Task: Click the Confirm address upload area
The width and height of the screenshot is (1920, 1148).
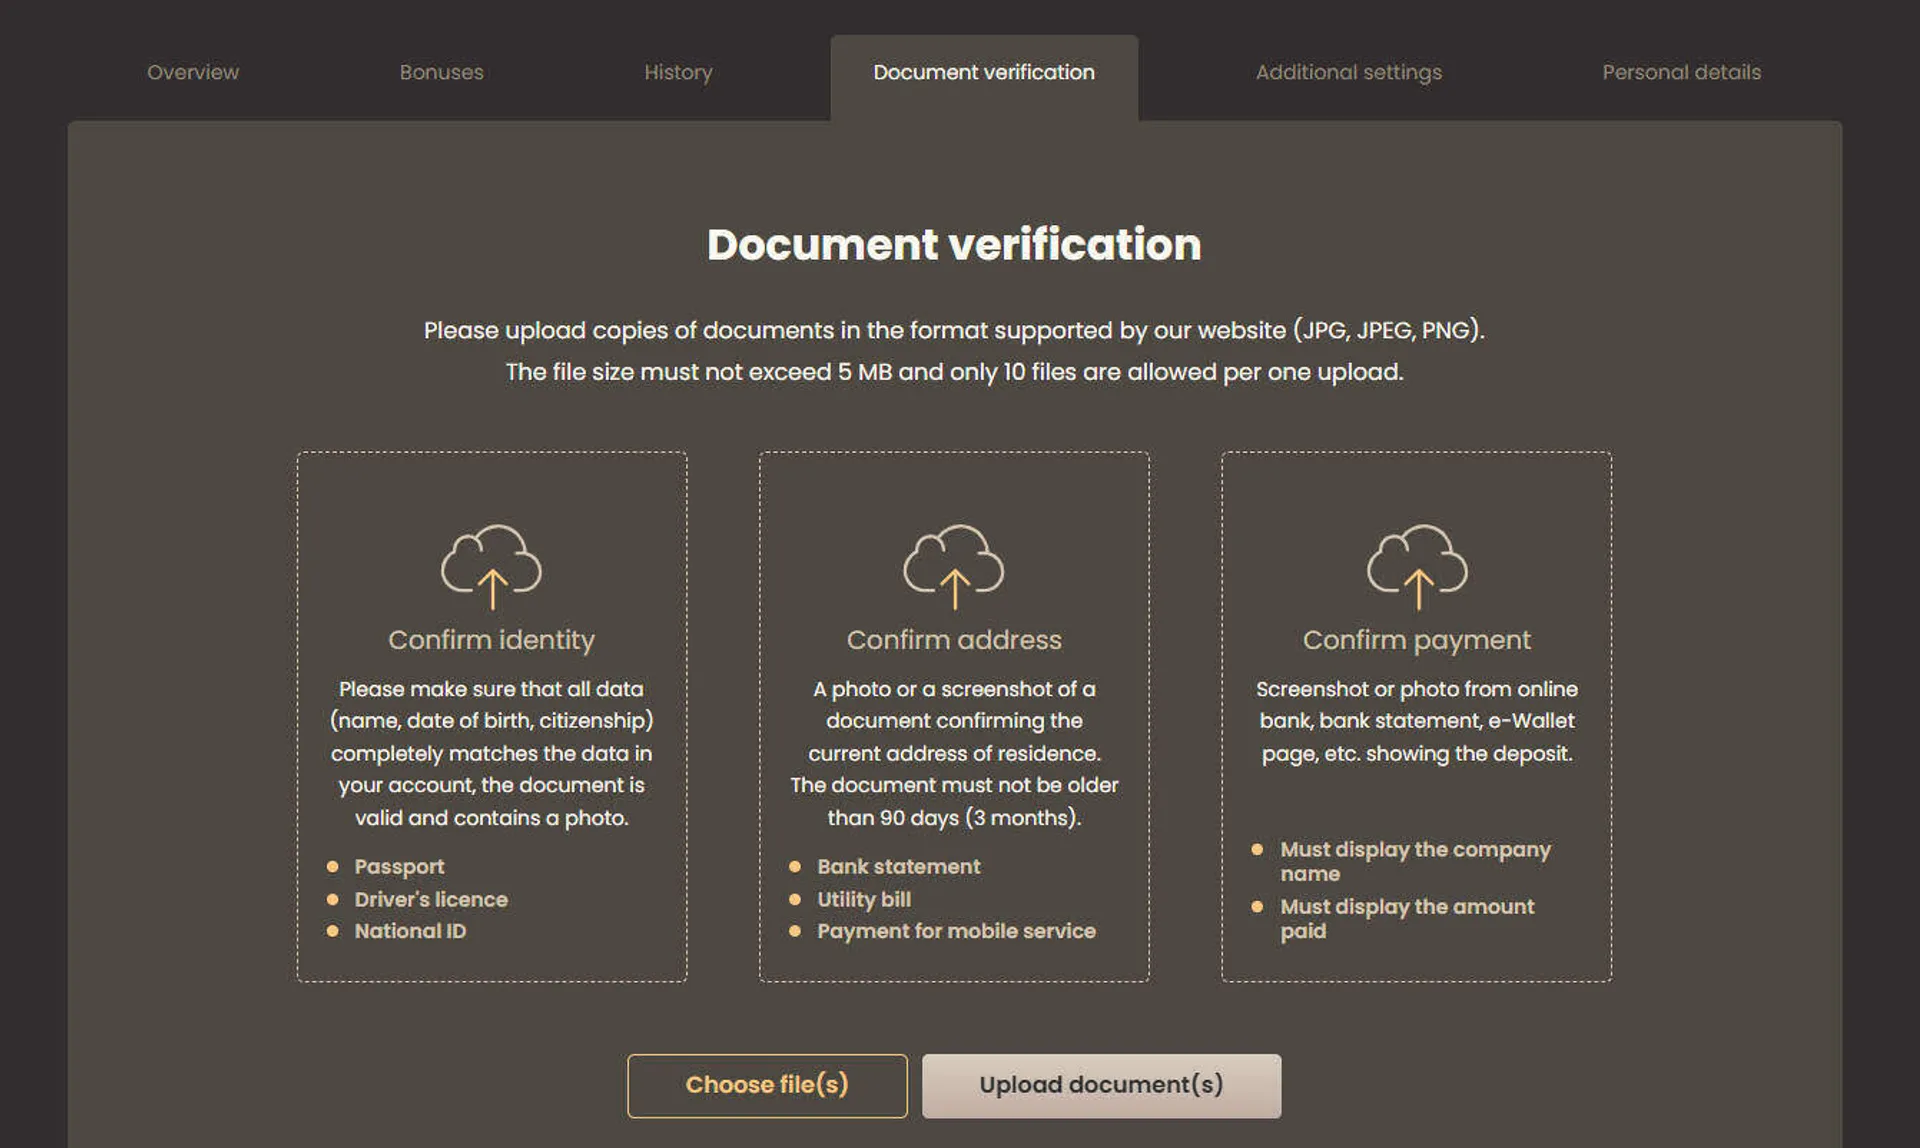Action: point(954,715)
